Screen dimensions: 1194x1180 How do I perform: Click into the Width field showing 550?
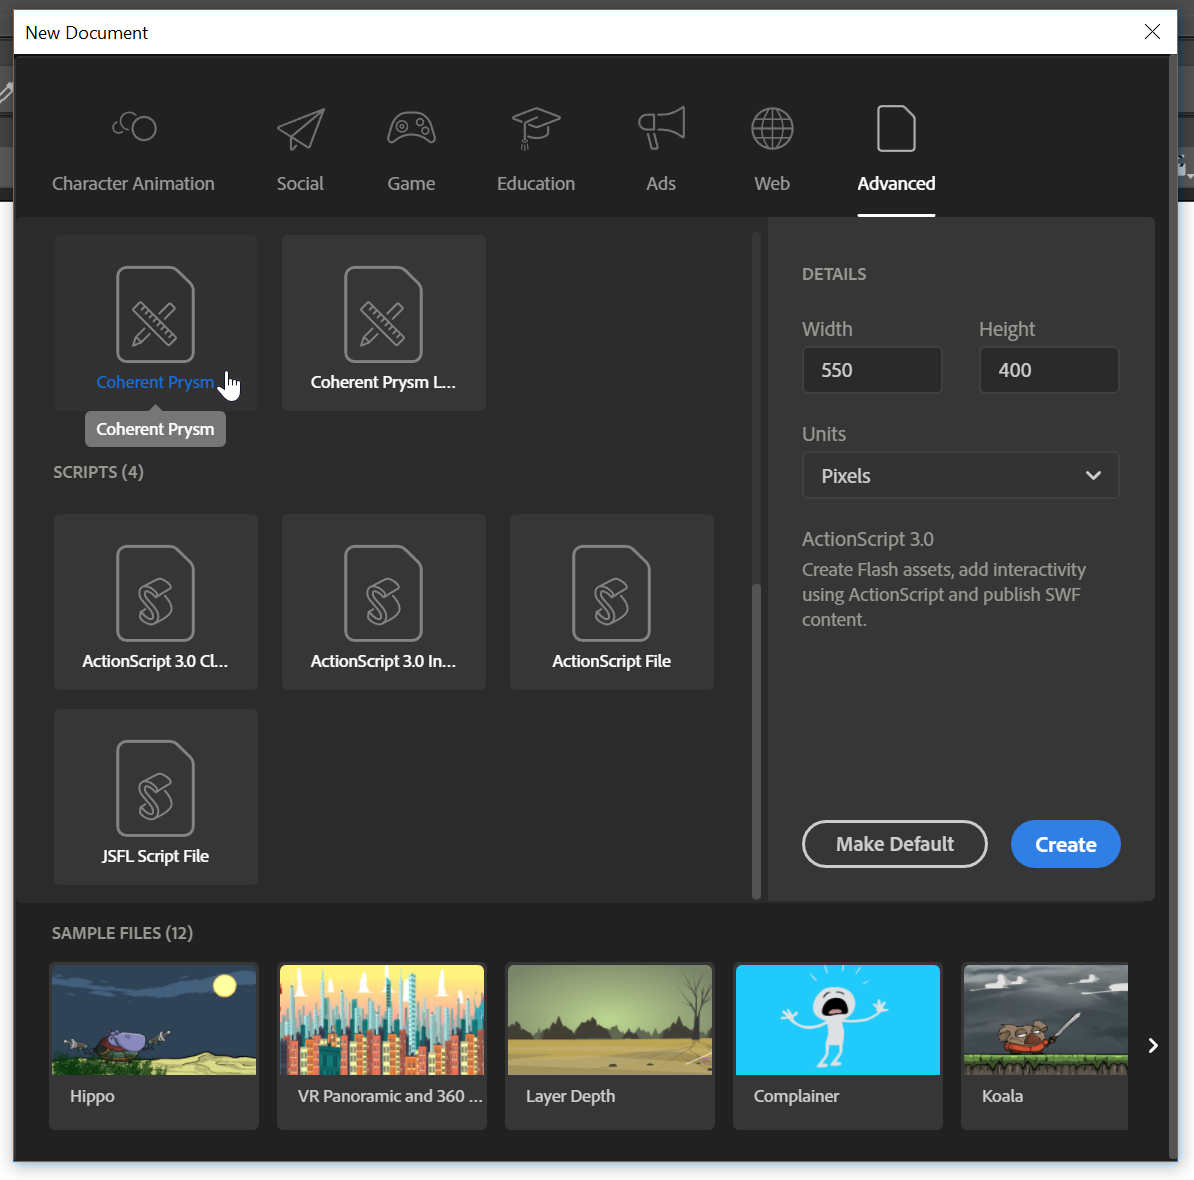point(872,370)
